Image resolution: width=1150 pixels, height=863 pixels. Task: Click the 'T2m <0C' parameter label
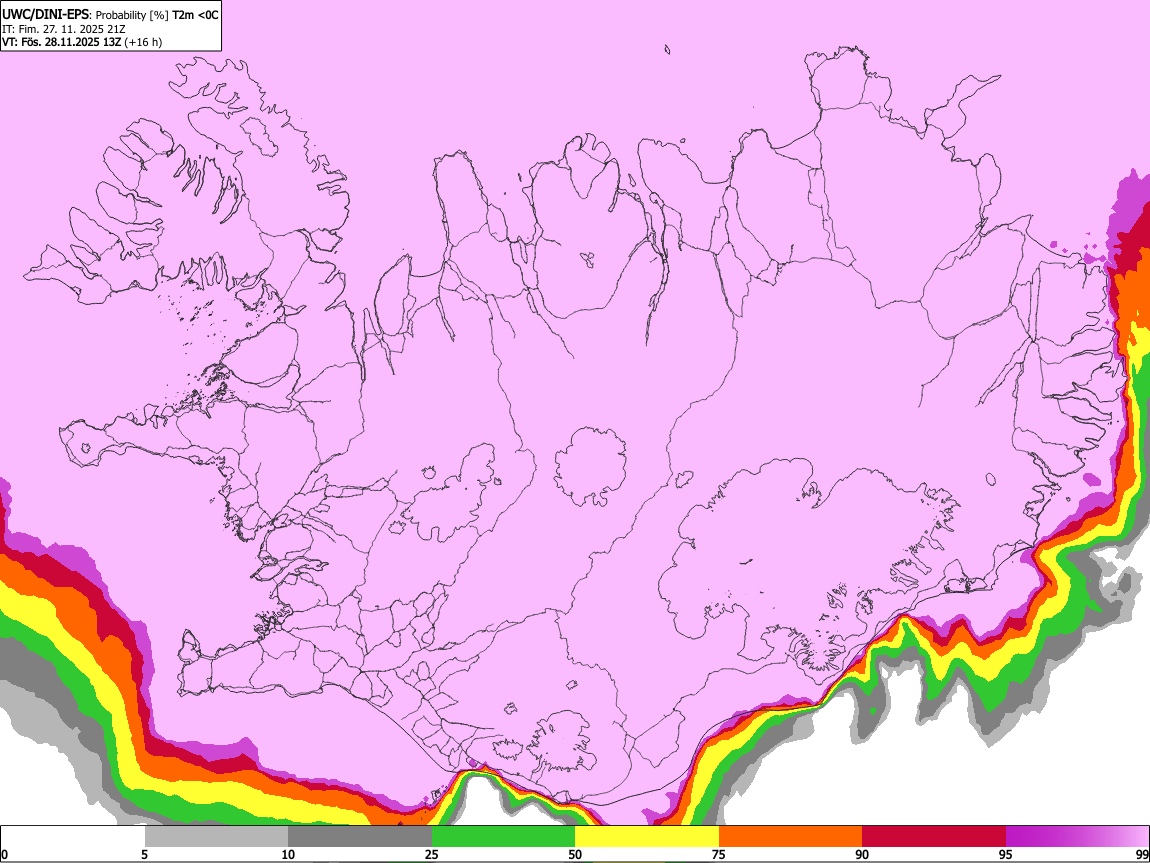tap(195, 15)
